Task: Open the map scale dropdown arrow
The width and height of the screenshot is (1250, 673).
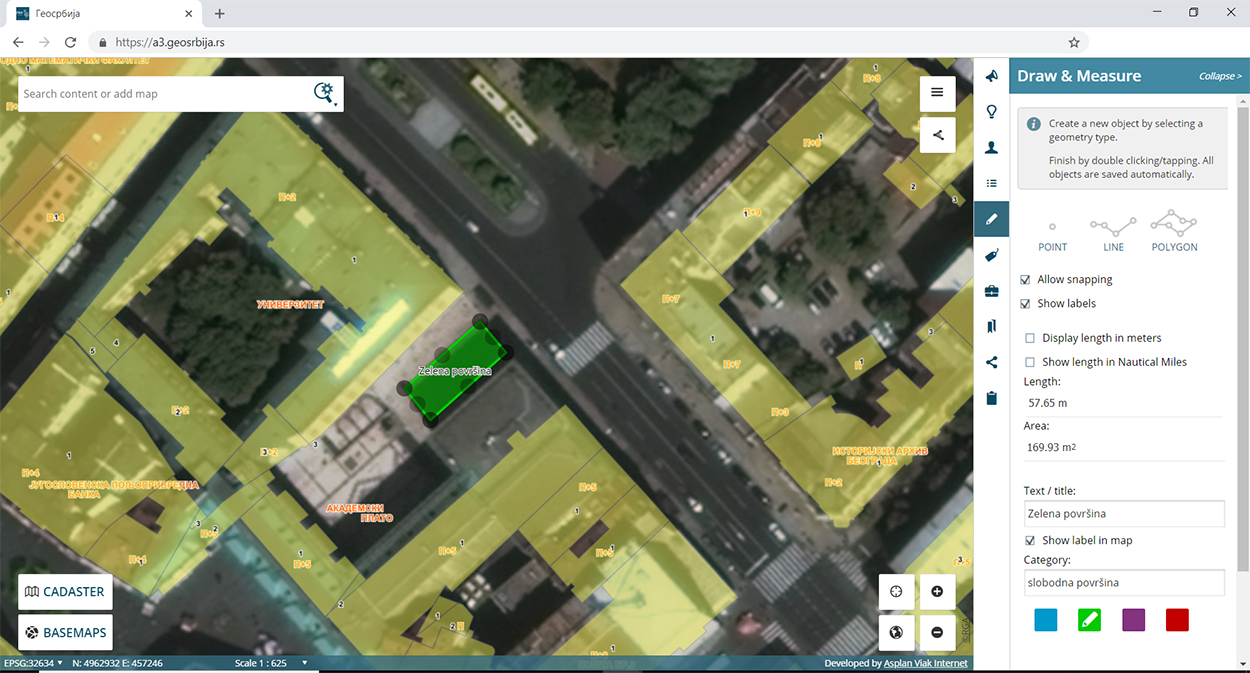Action: coord(304,663)
